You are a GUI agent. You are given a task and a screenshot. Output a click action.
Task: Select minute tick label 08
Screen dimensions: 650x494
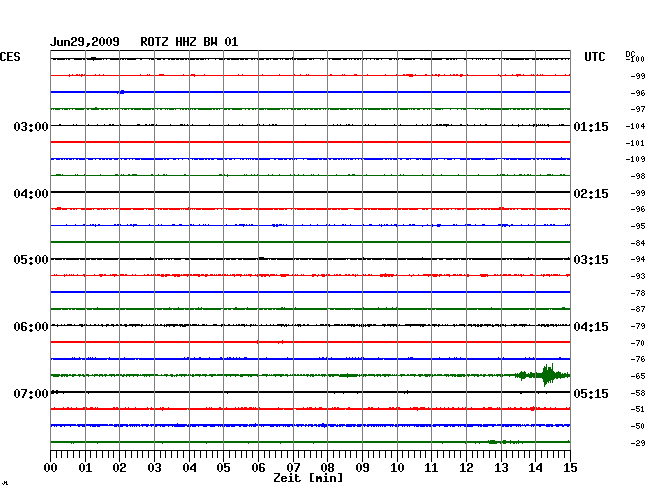(327, 468)
